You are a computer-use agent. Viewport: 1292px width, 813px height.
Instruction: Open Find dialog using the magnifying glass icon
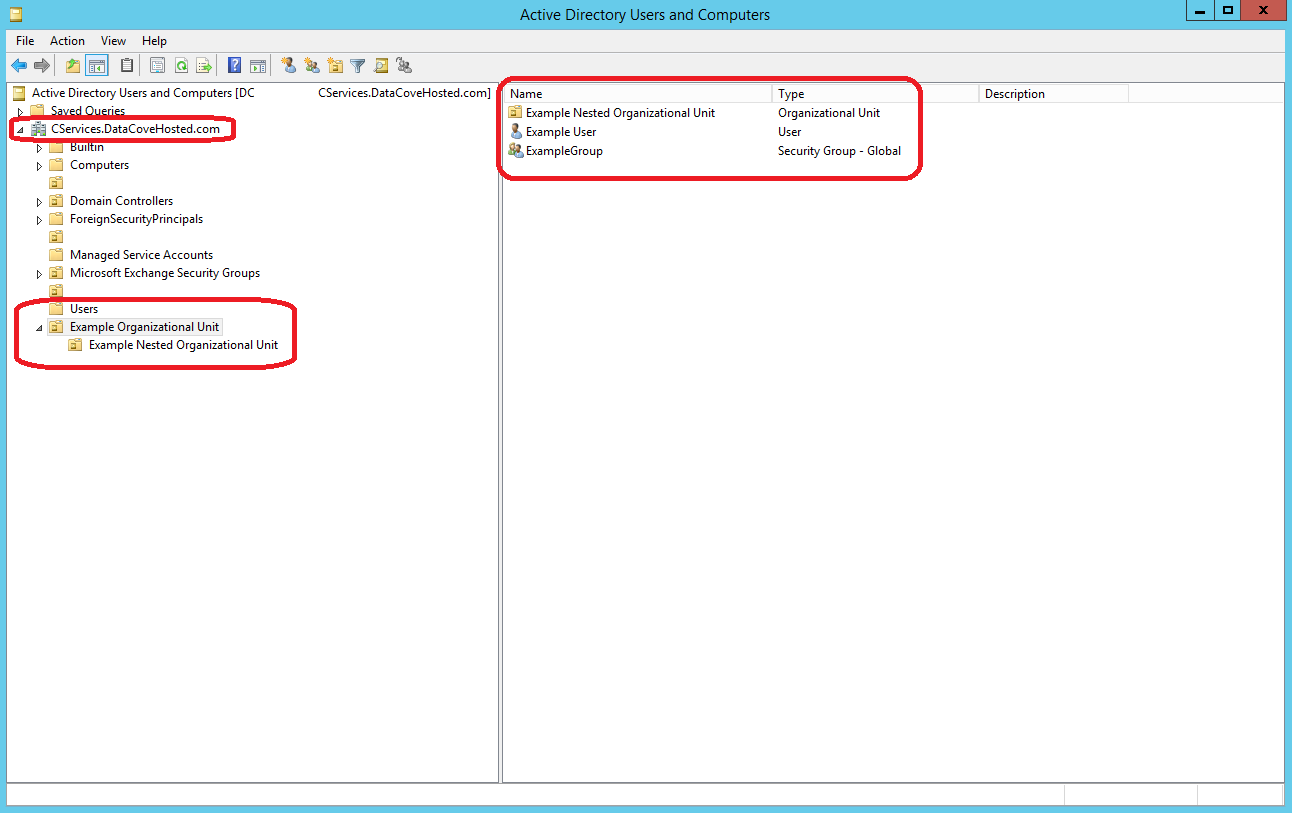pyautogui.click(x=381, y=65)
